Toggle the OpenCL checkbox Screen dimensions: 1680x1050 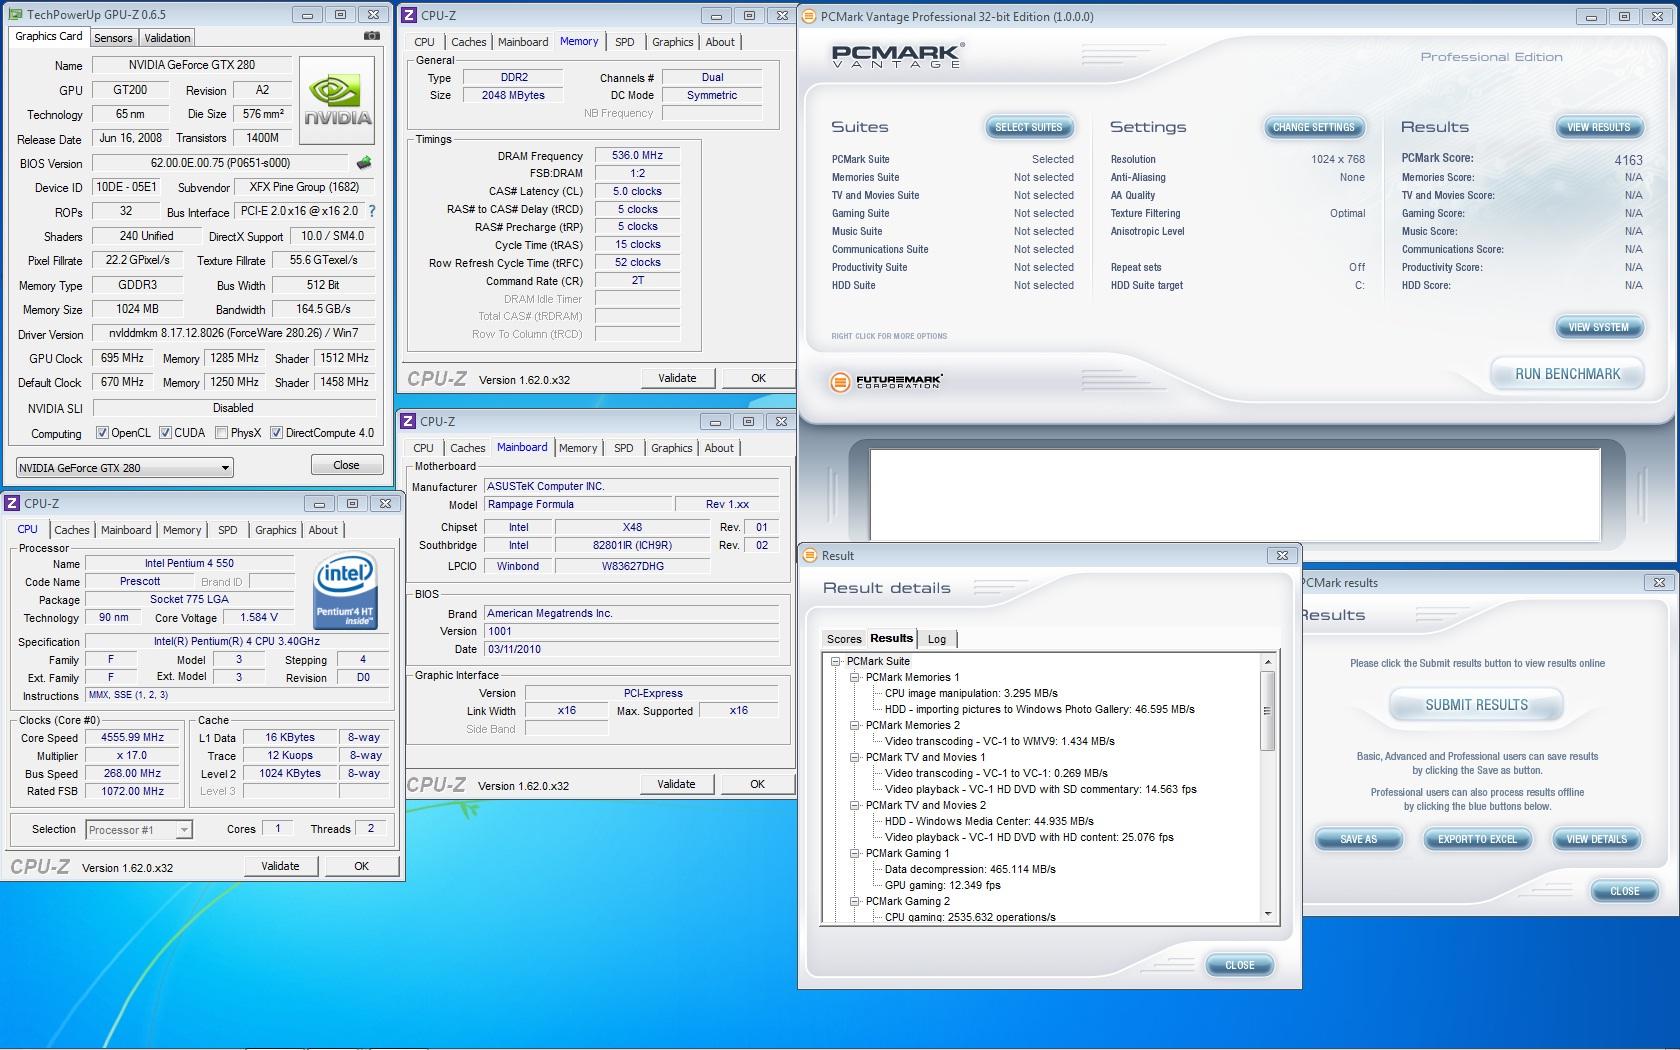102,433
